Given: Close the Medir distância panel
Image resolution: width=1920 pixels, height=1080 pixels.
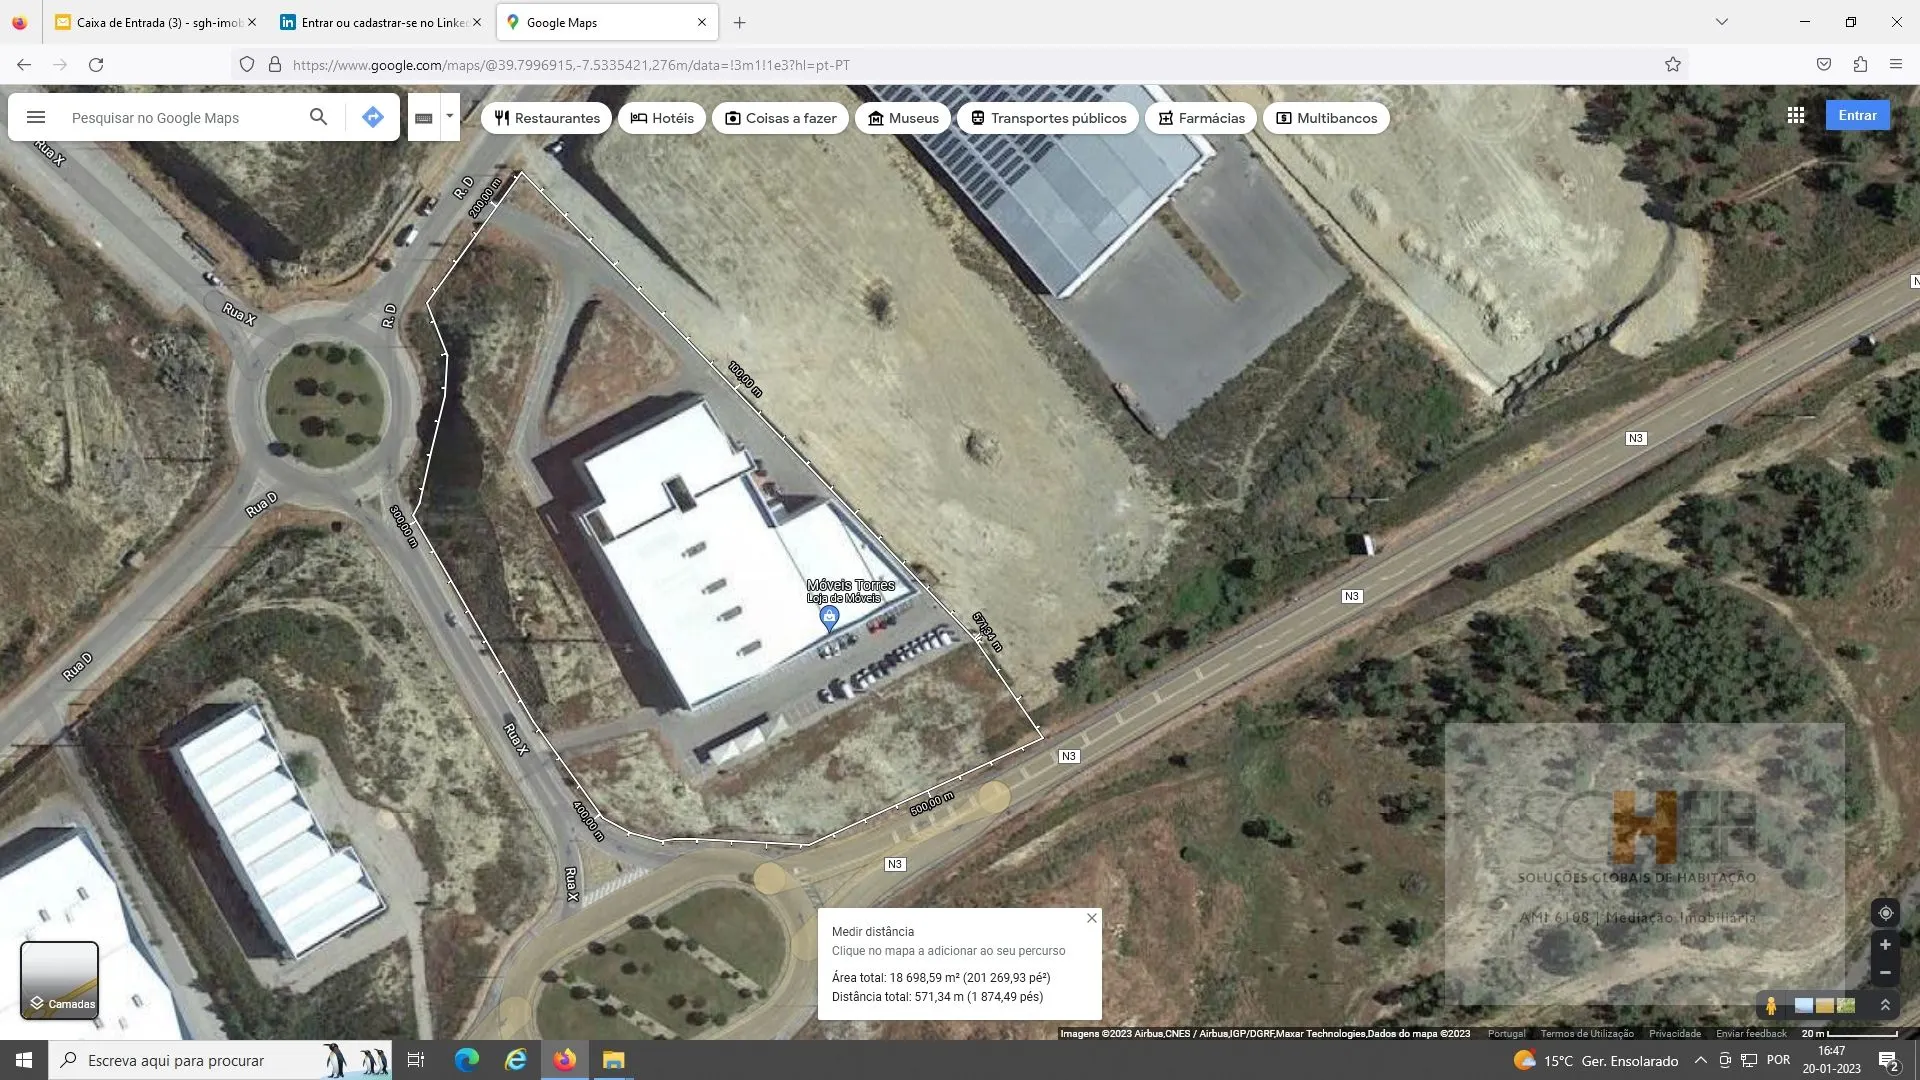Looking at the screenshot, I should tap(1092, 918).
